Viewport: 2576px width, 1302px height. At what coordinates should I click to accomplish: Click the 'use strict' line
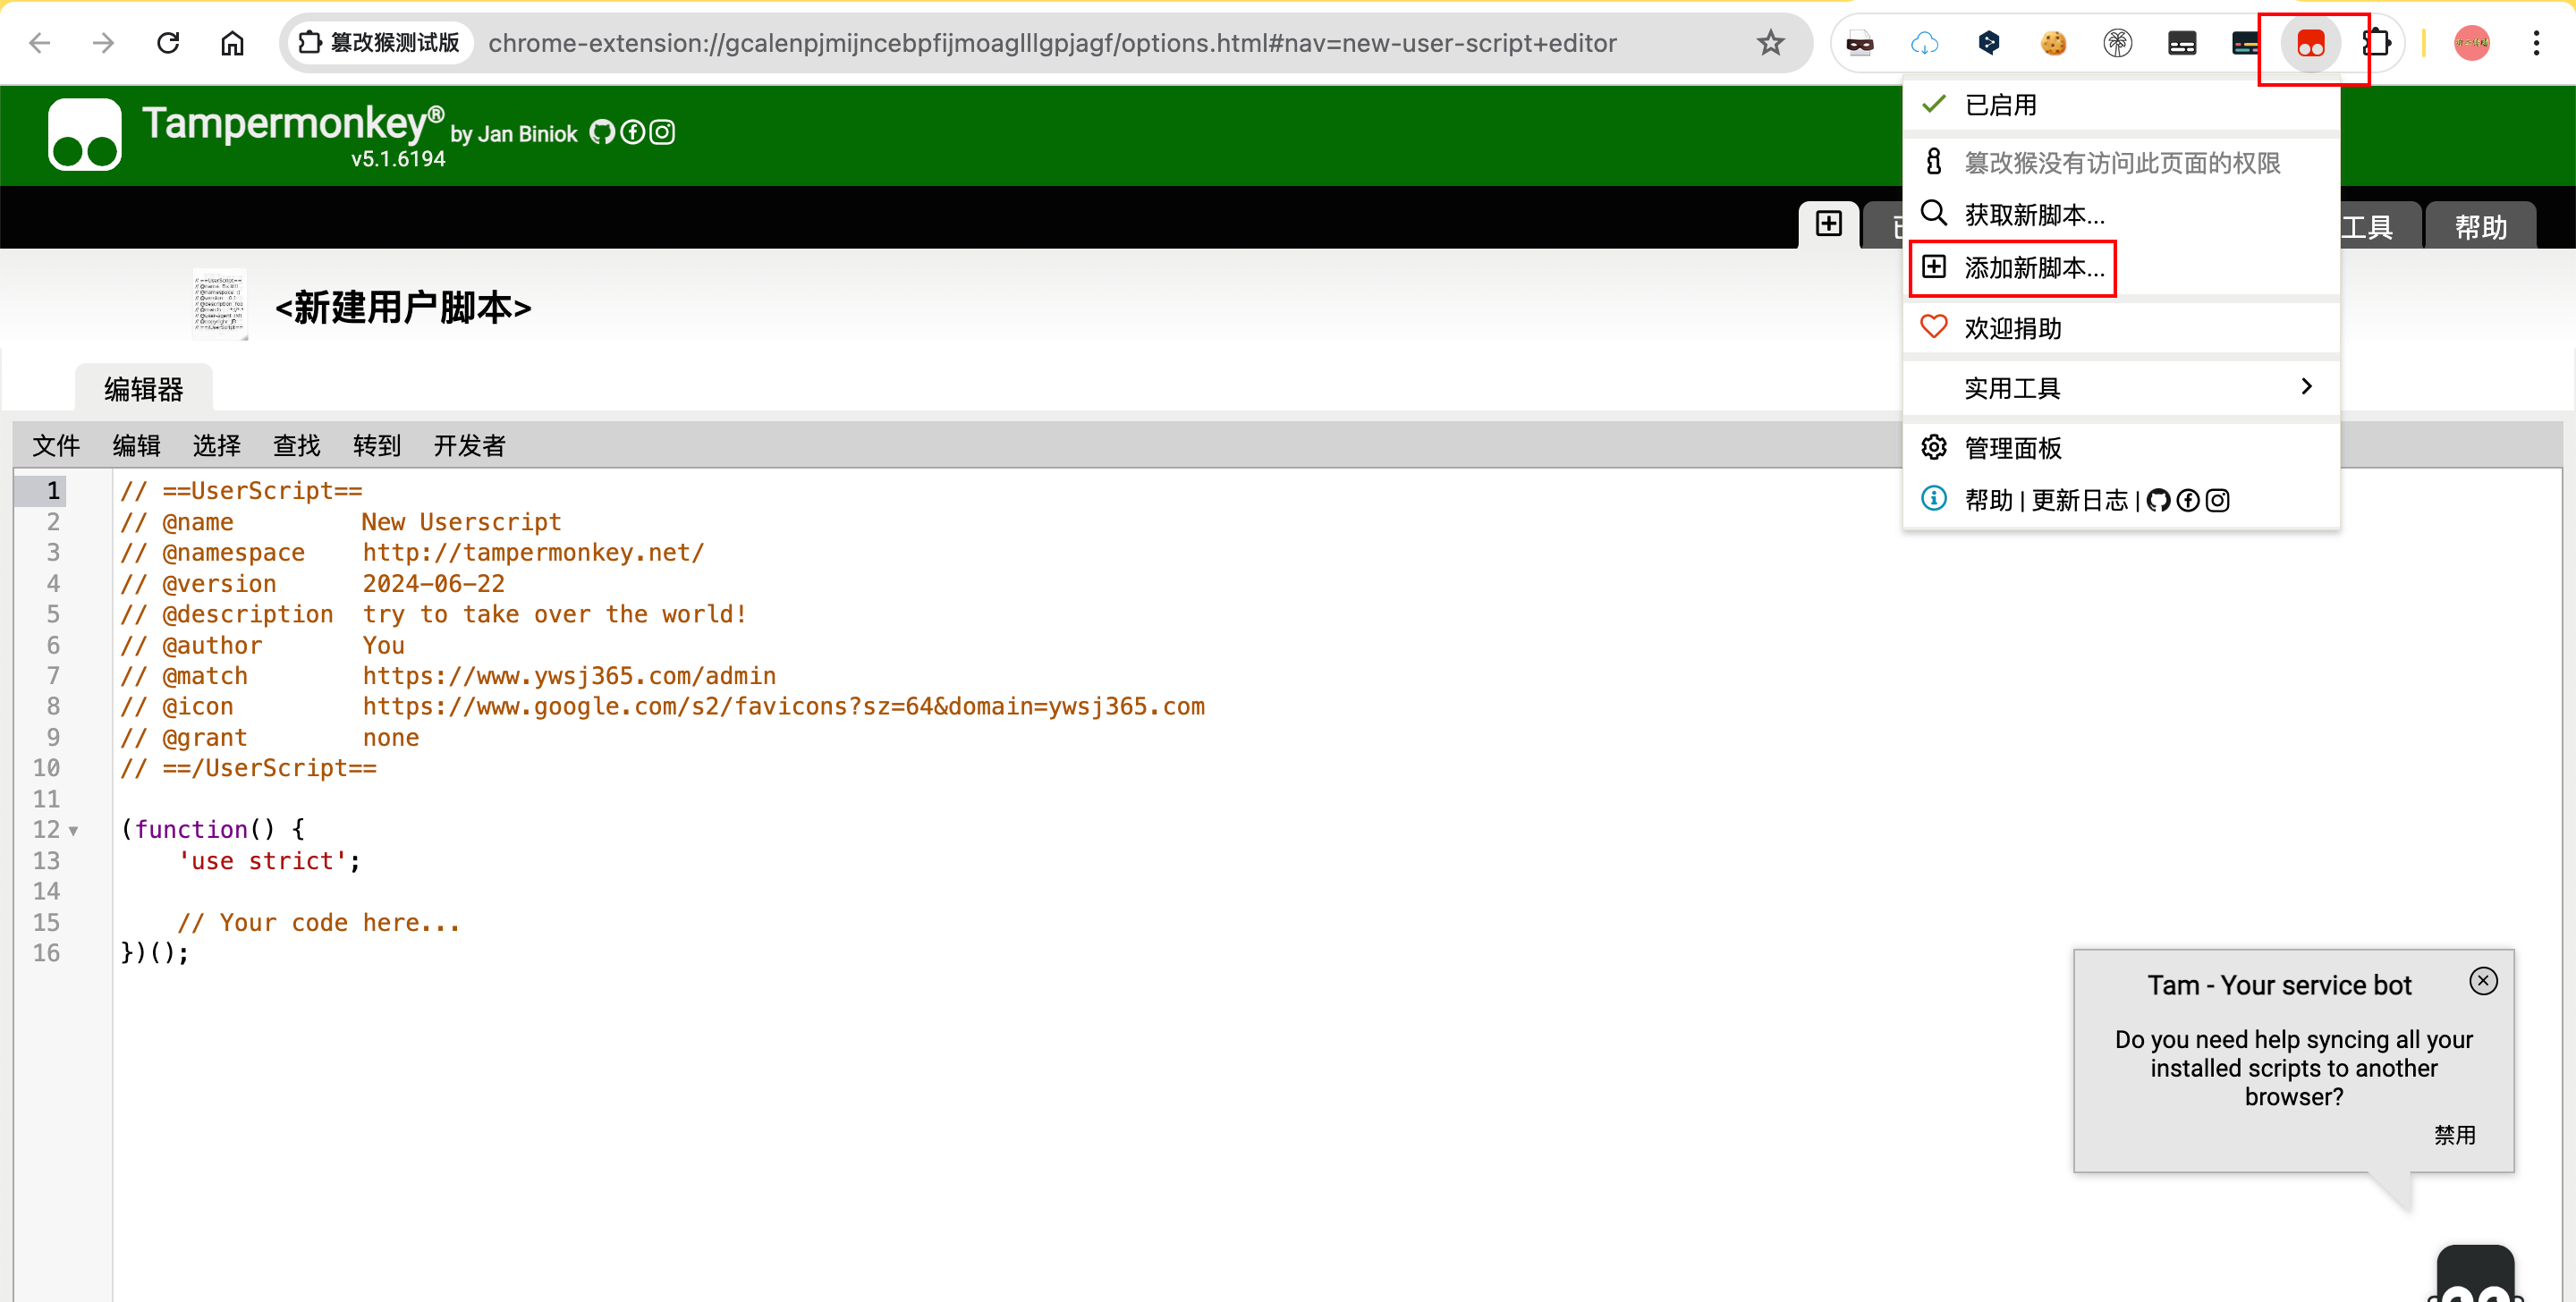269,860
